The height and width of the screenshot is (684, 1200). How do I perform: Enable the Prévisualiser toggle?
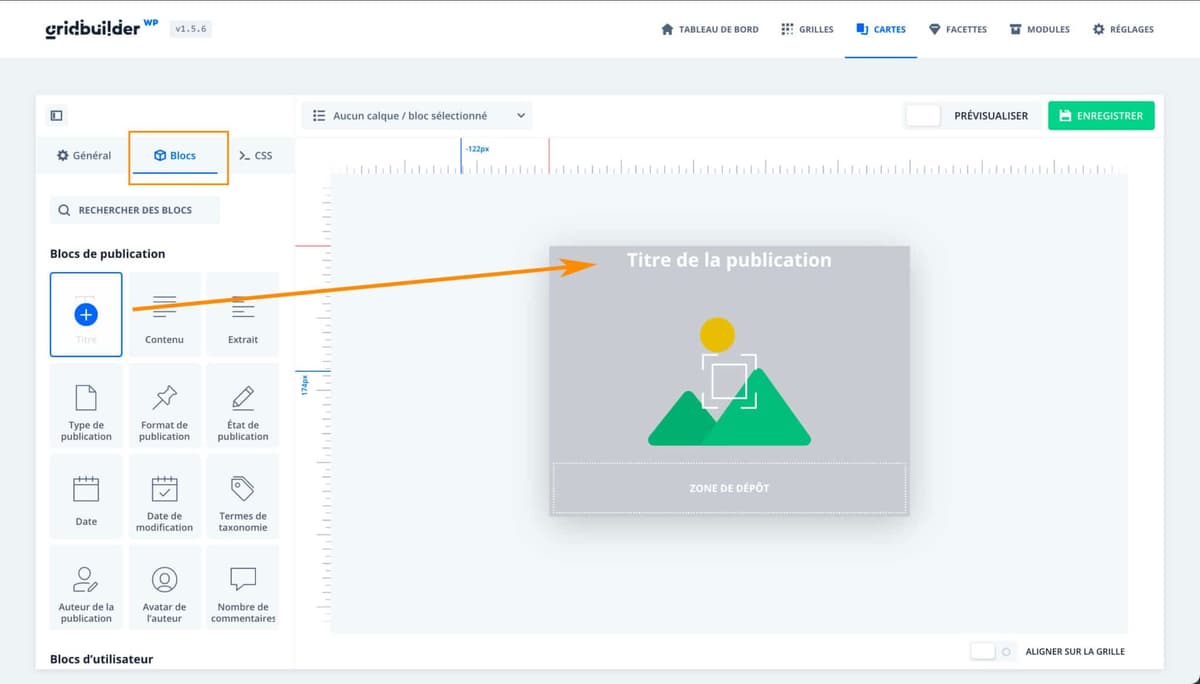pyautogui.click(x=922, y=115)
